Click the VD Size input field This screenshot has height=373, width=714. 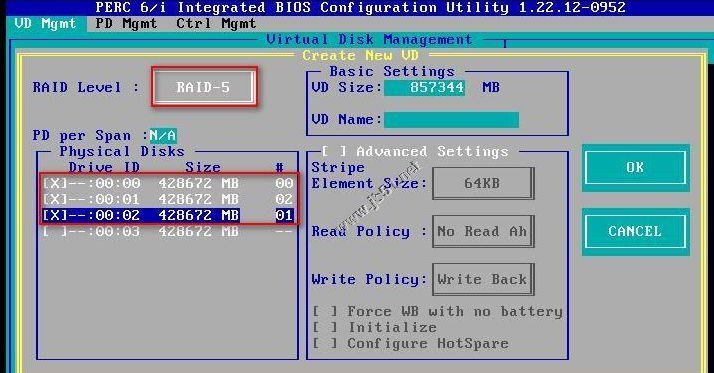[424, 87]
